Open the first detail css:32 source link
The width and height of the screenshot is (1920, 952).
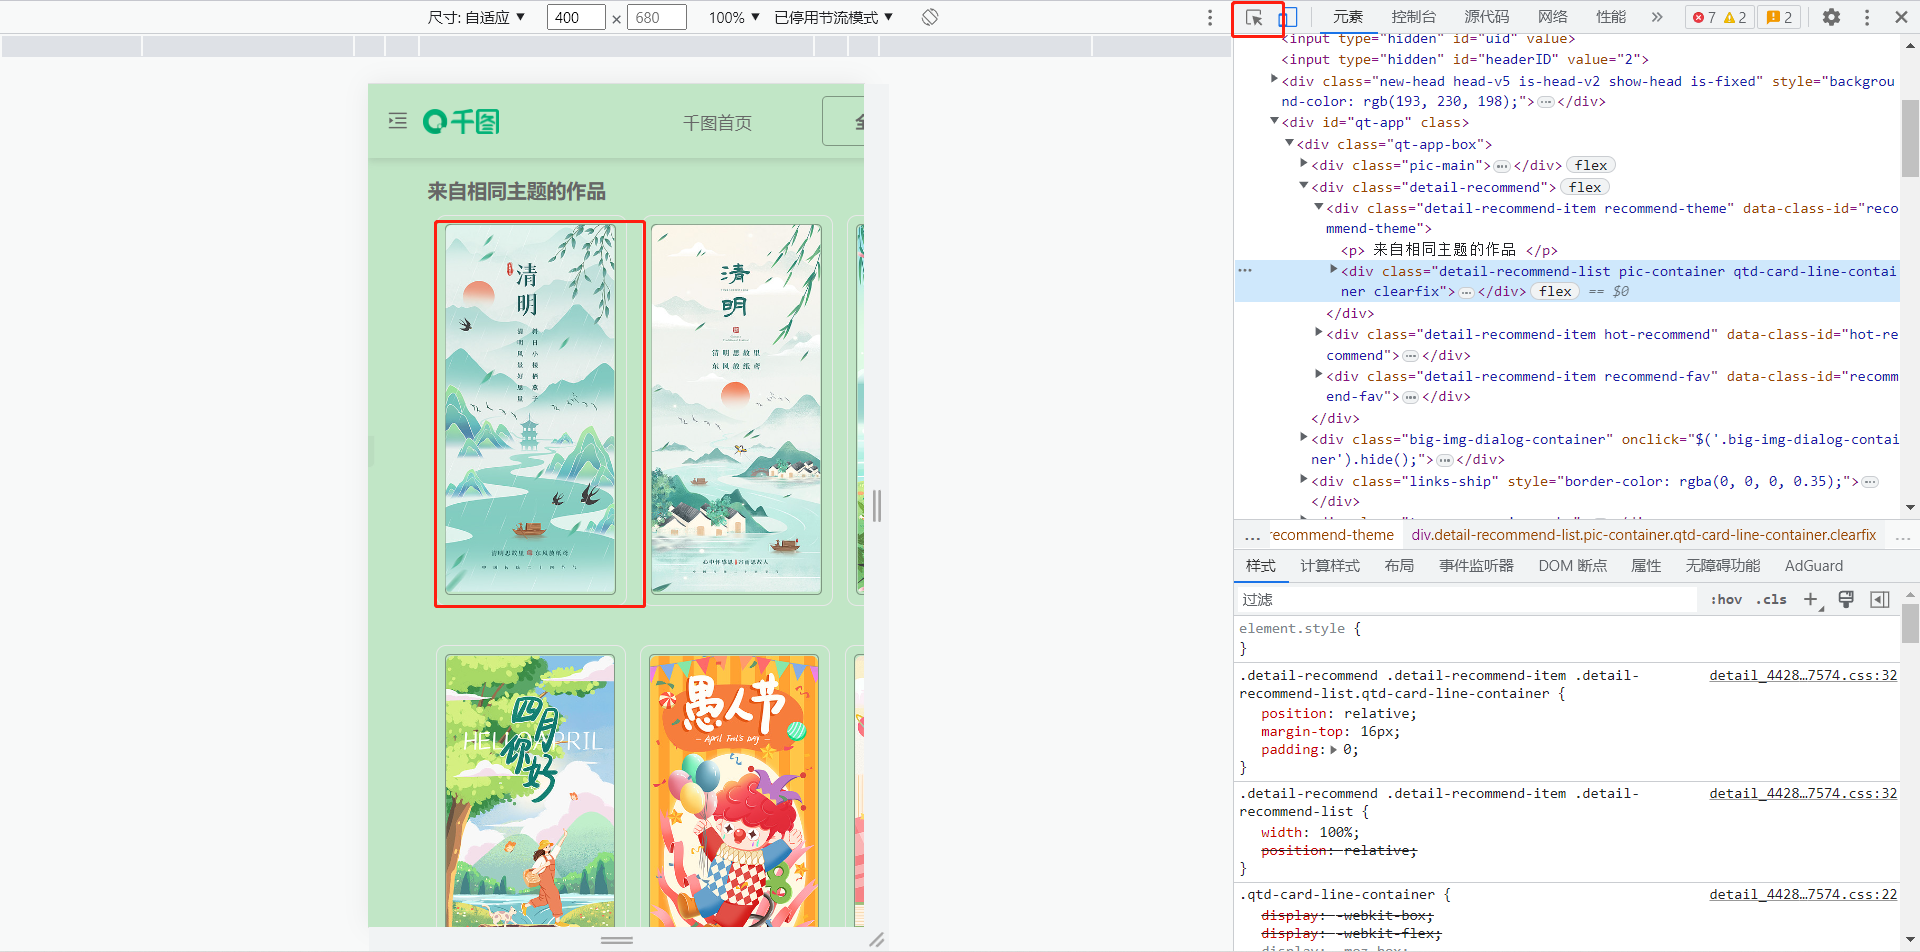pyautogui.click(x=1803, y=676)
